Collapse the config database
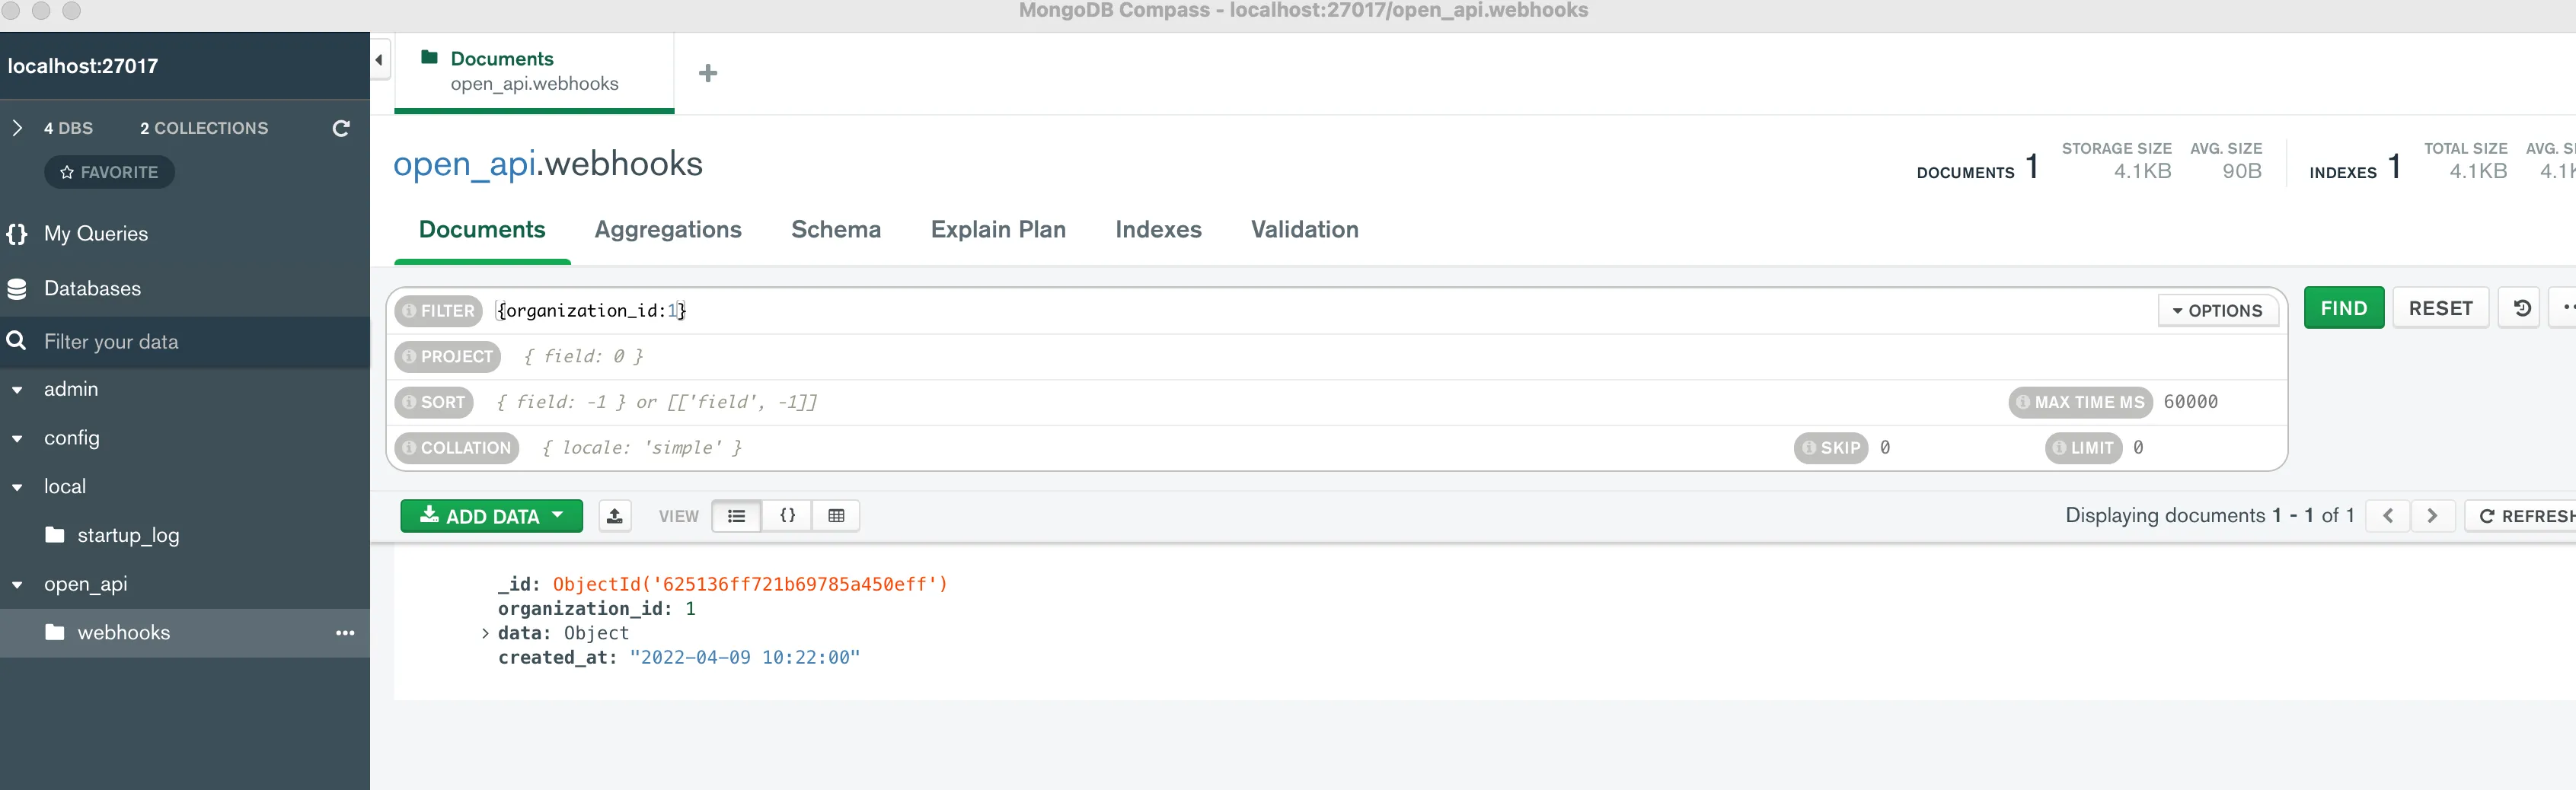2576x790 pixels. [17, 439]
